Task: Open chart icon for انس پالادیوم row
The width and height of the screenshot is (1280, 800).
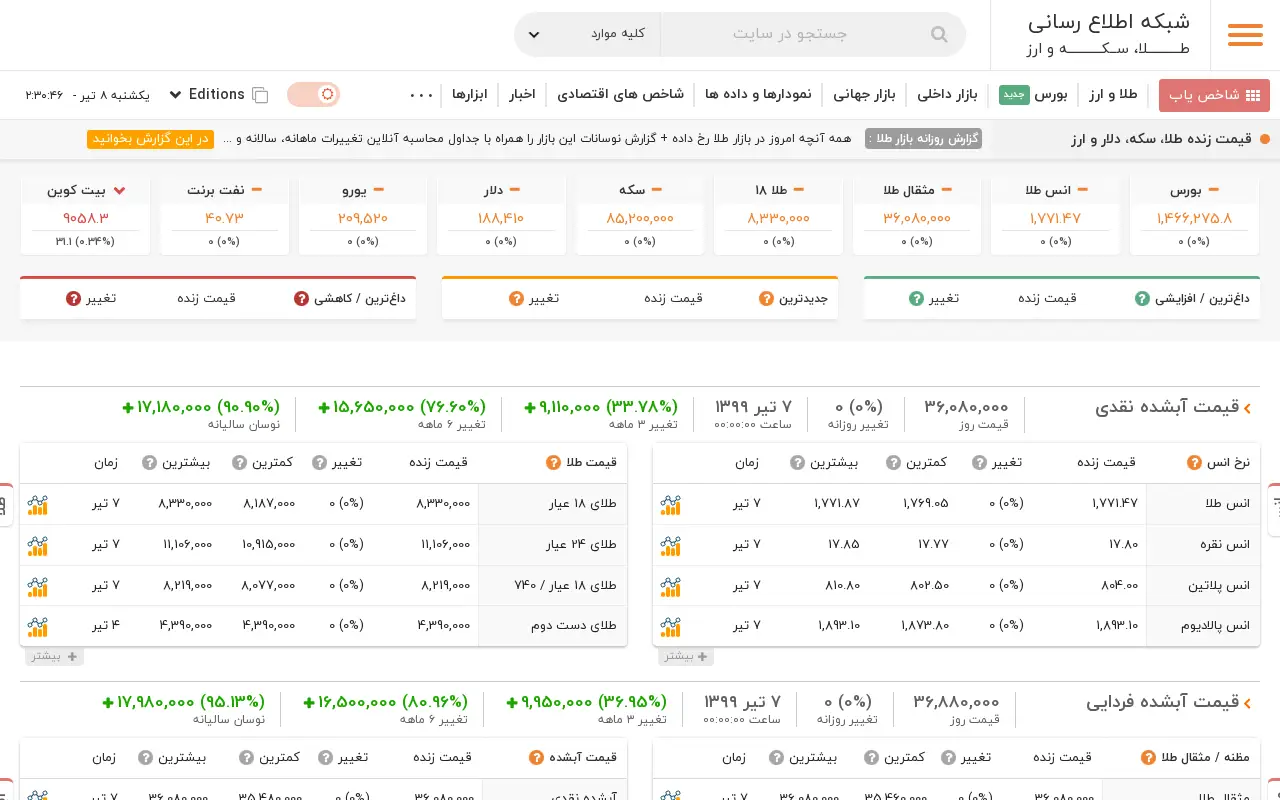Action: point(671,626)
